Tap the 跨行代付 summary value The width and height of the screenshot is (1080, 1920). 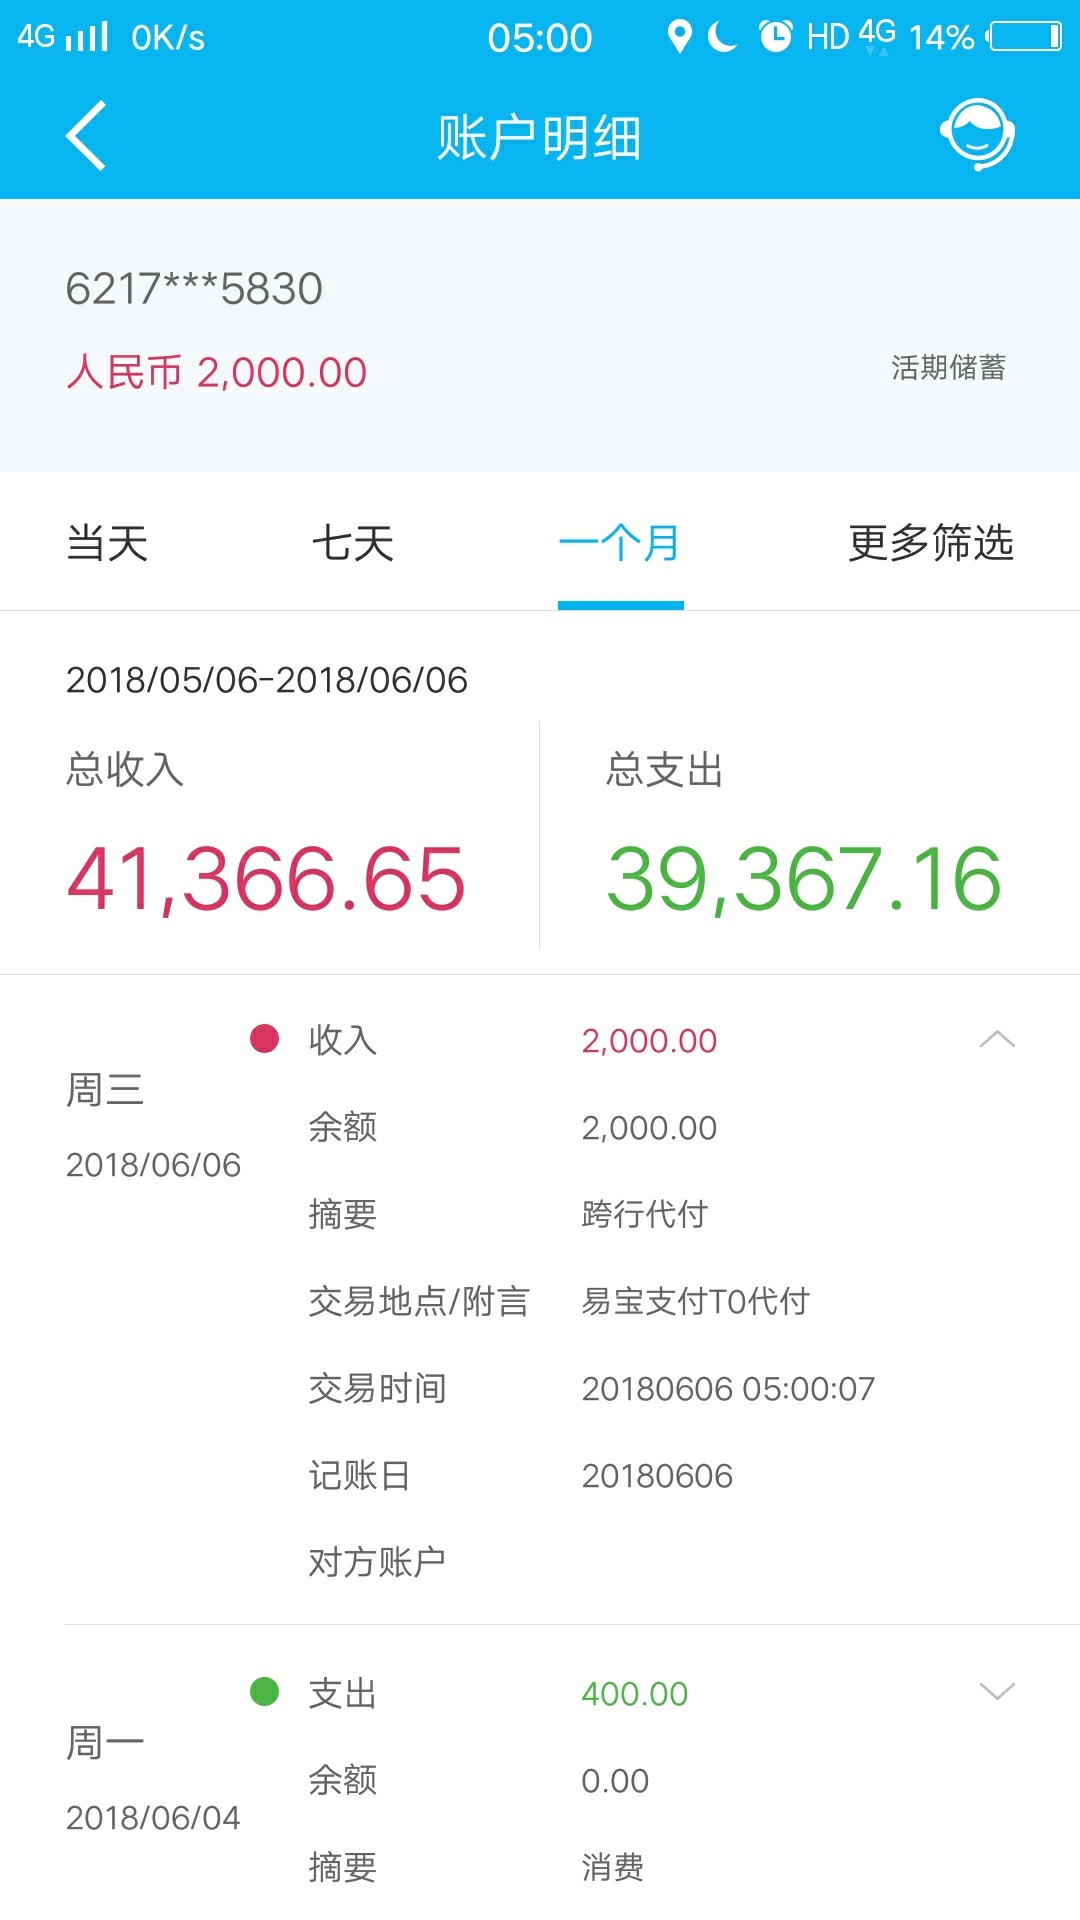[645, 1215]
